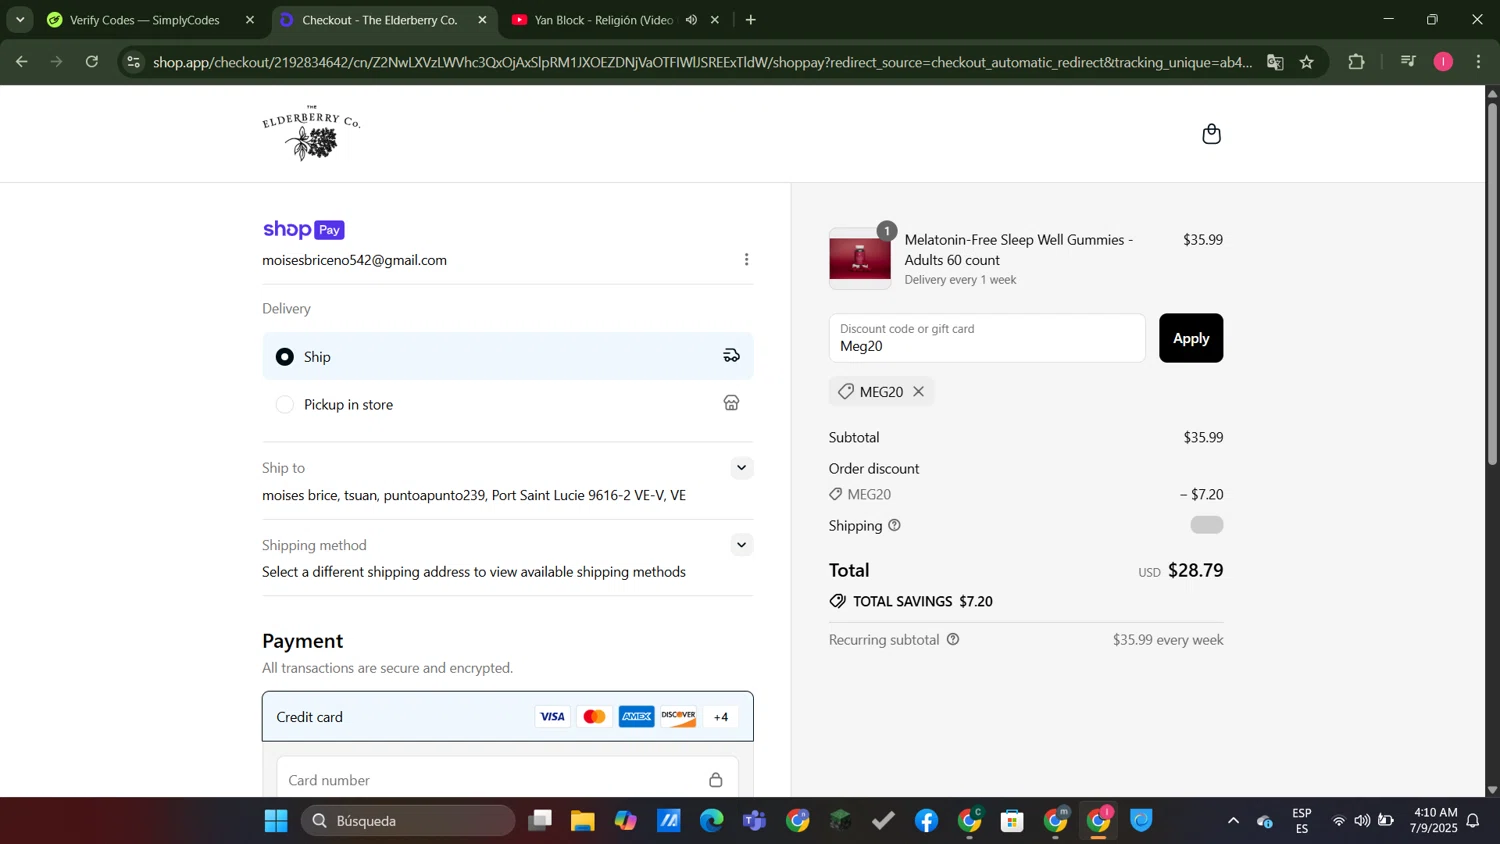Click the TOTAL SAVINGS $7.20 text
Viewport: 1500px width, 844px height.
[x=922, y=601]
